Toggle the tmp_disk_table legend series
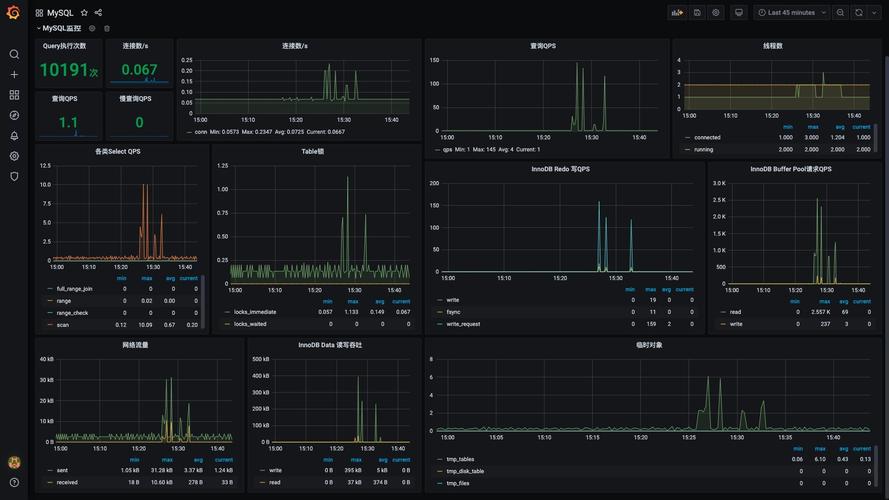The height and width of the screenshot is (500, 889). pos(465,471)
